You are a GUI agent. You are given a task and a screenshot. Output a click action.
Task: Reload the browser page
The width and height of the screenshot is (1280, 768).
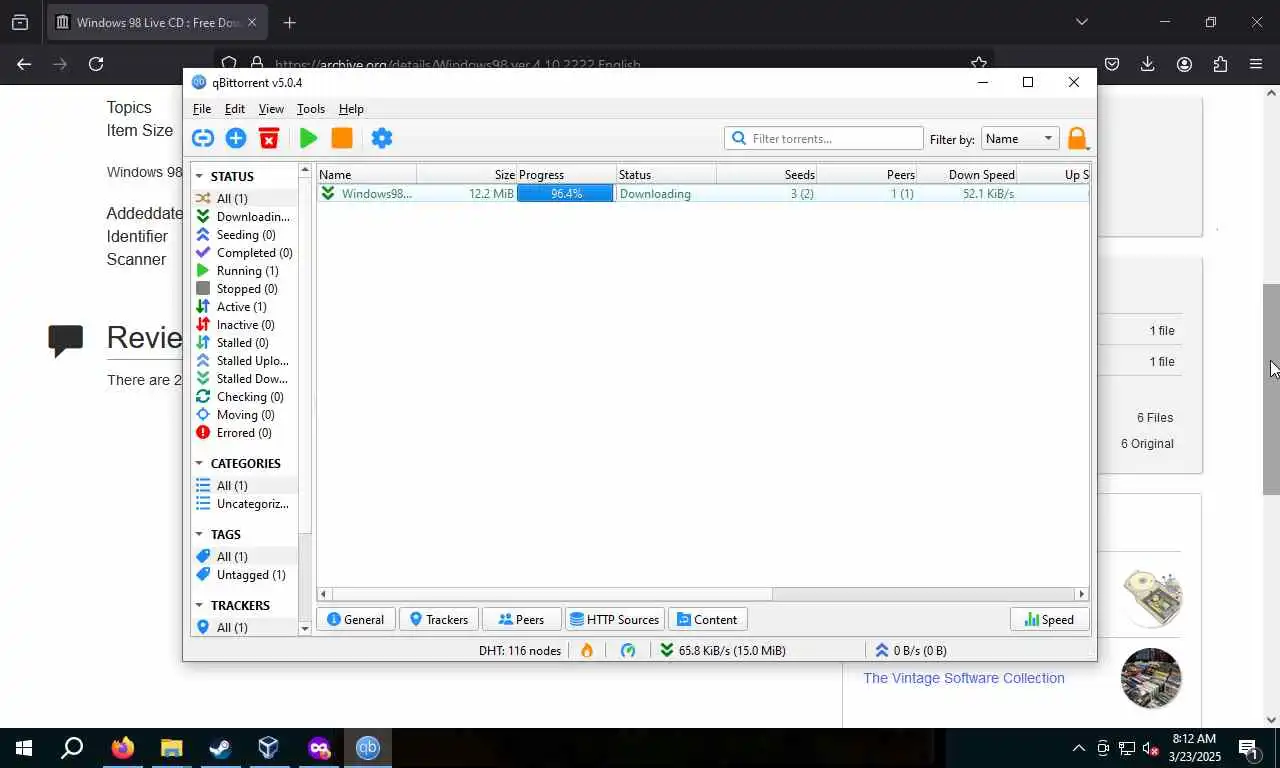pyautogui.click(x=96, y=64)
